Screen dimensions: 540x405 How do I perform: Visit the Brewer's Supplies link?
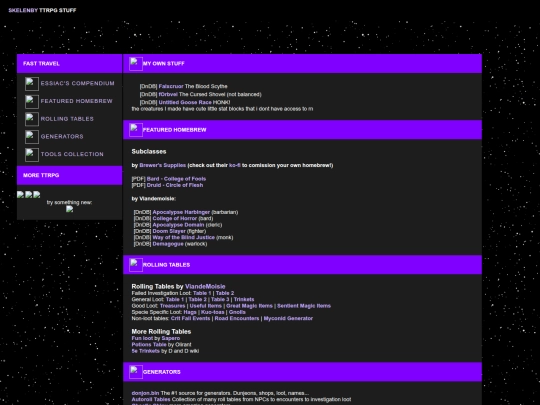point(163,165)
